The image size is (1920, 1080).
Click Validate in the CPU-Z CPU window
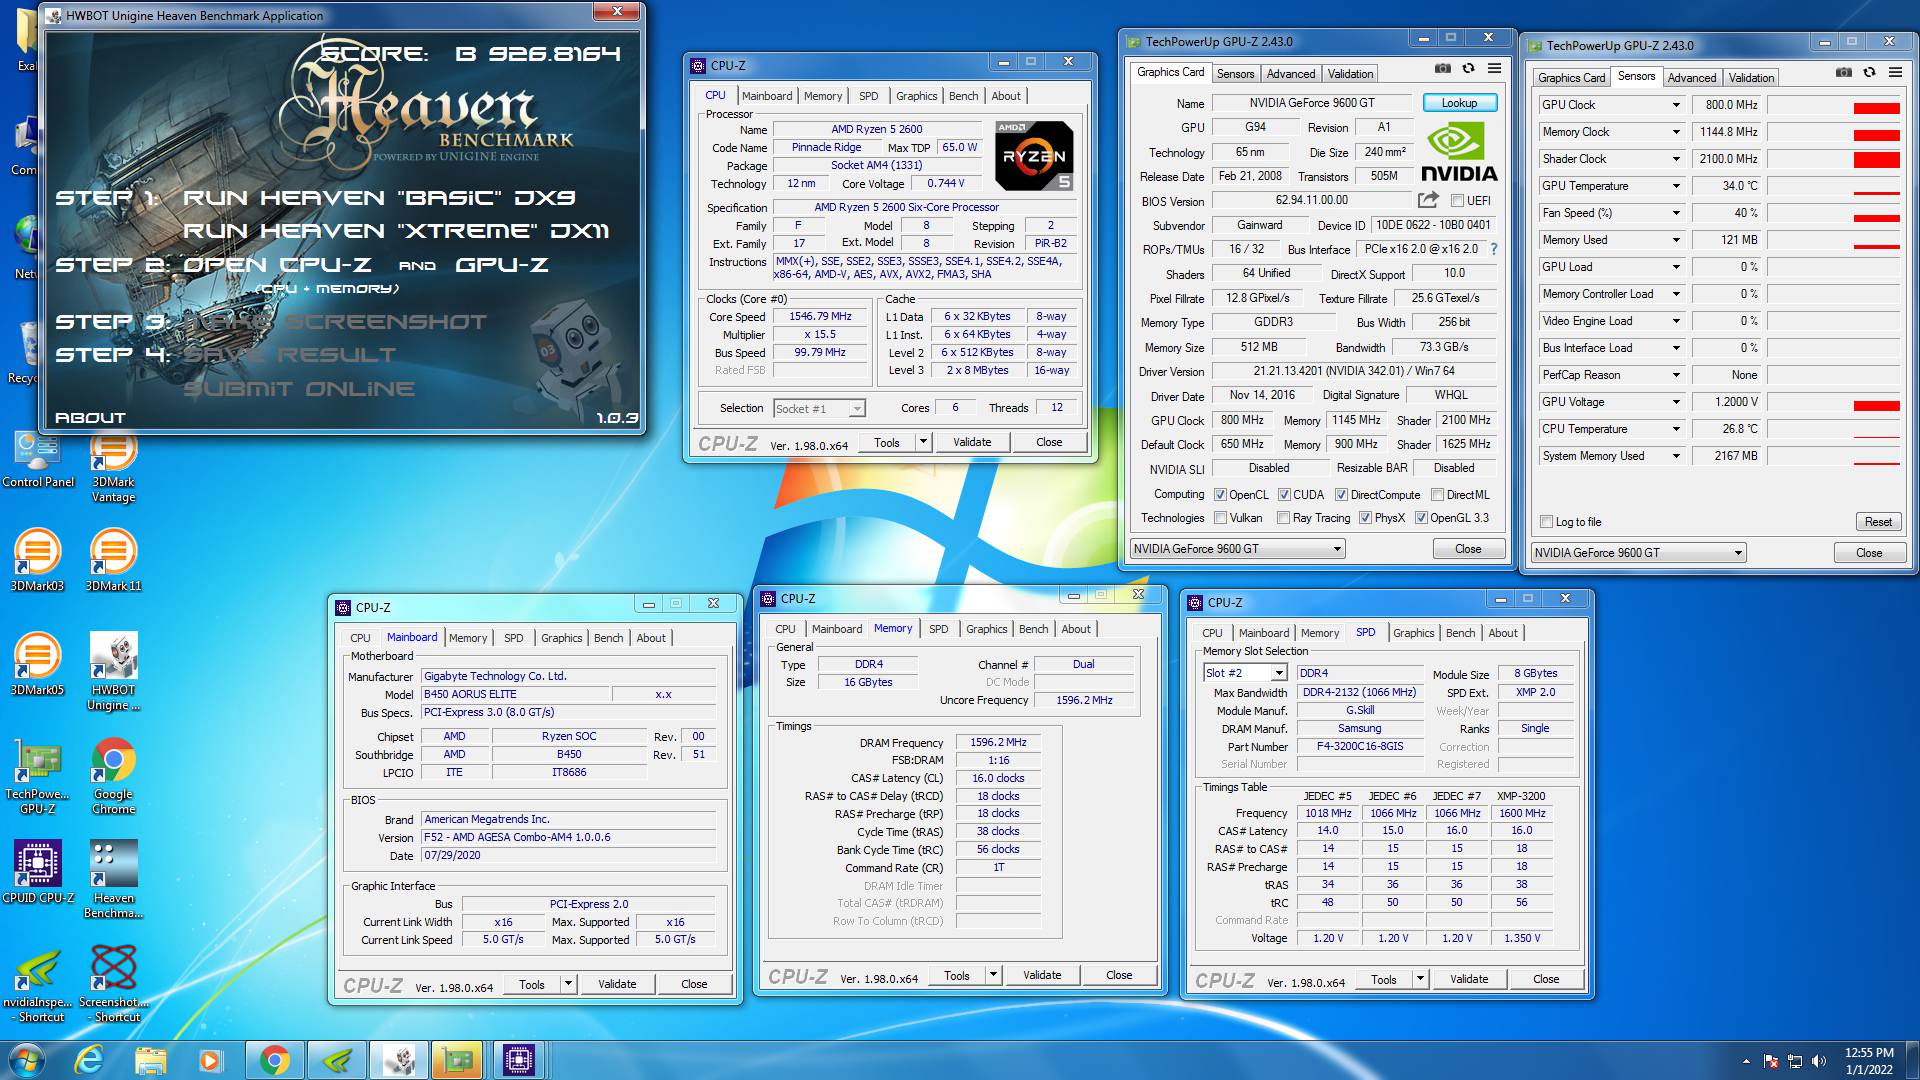tap(972, 442)
